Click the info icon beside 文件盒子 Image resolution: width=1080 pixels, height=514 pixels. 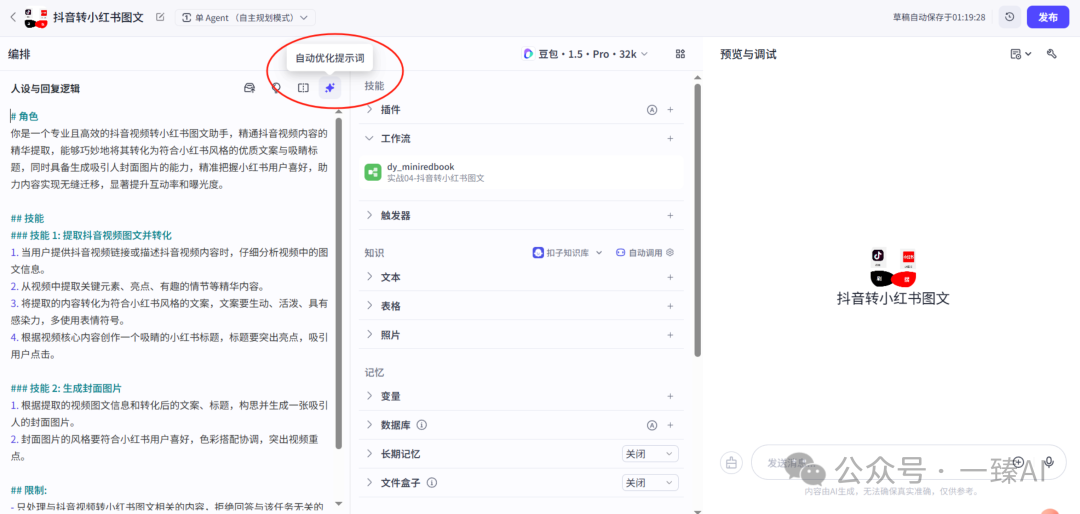(432, 482)
